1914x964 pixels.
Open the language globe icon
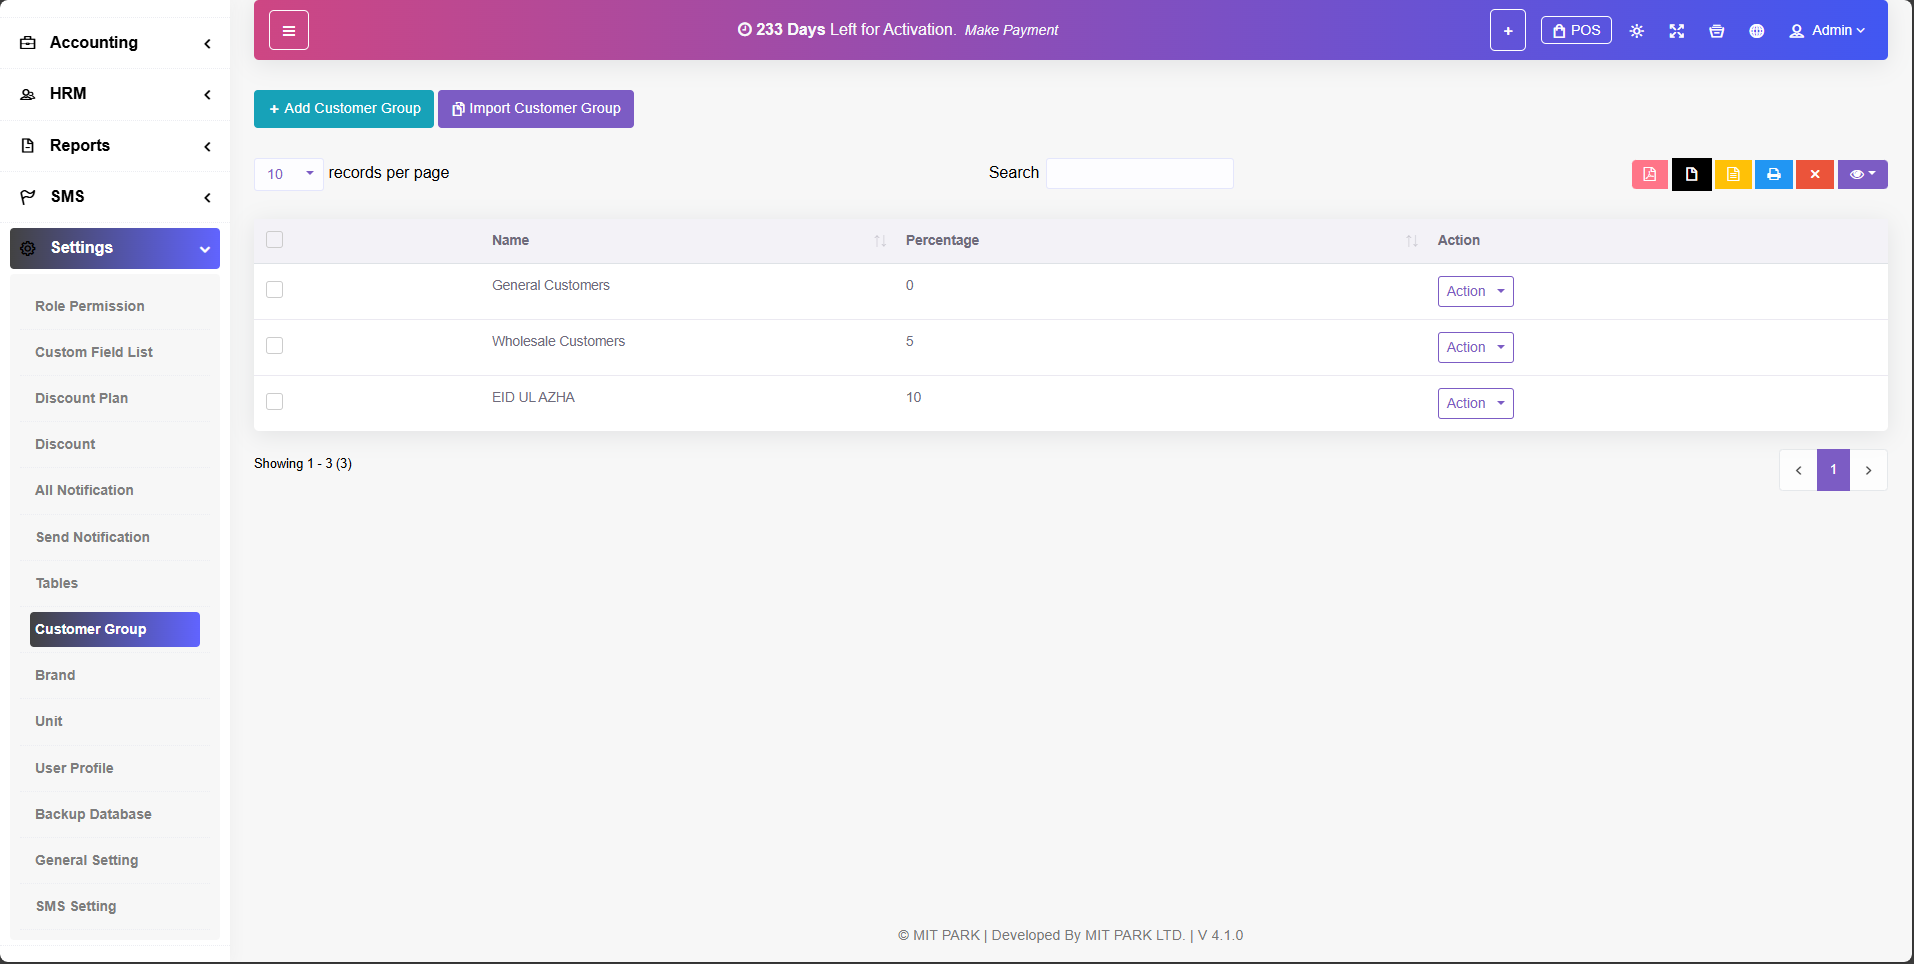[x=1756, y=31]
